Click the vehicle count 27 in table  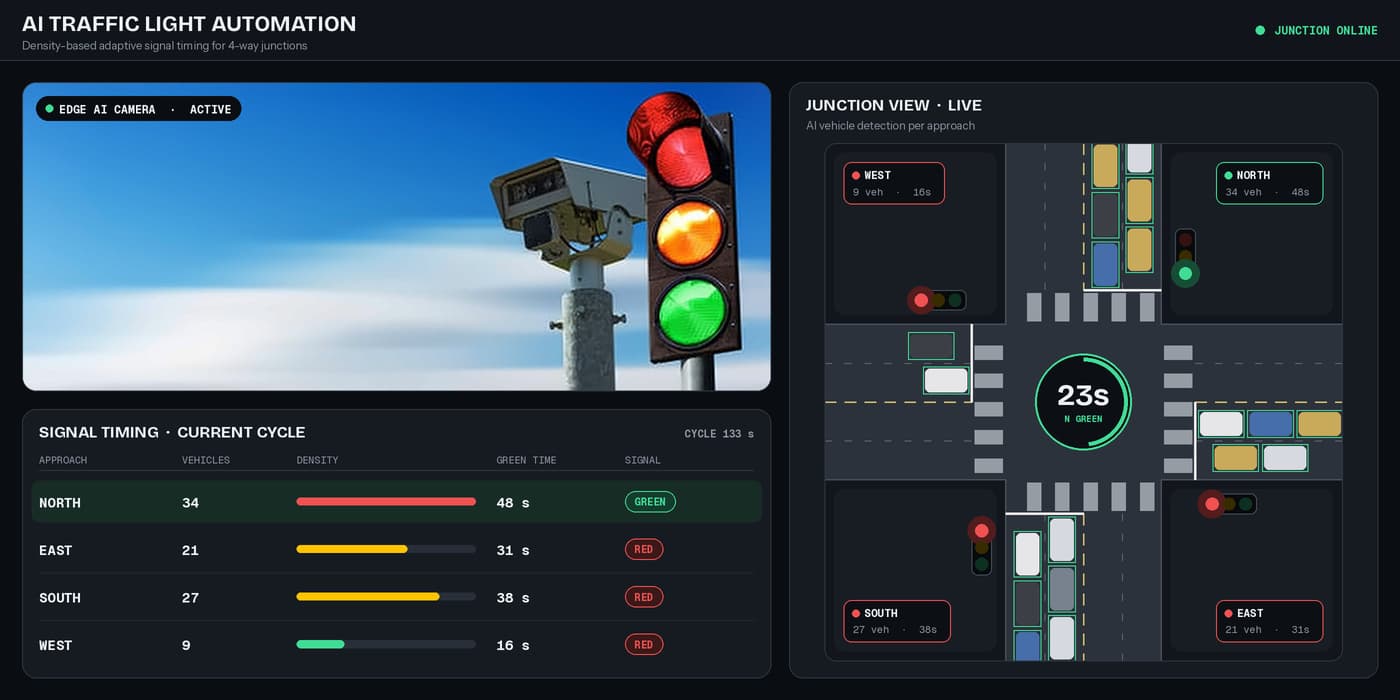190,598
